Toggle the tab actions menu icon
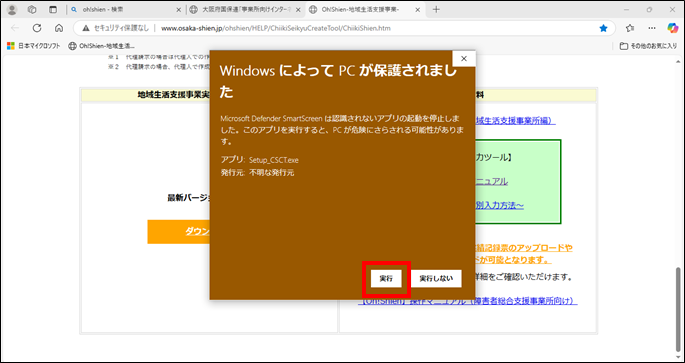The height and width of the screenshot is (363, 685). (53, 9)
